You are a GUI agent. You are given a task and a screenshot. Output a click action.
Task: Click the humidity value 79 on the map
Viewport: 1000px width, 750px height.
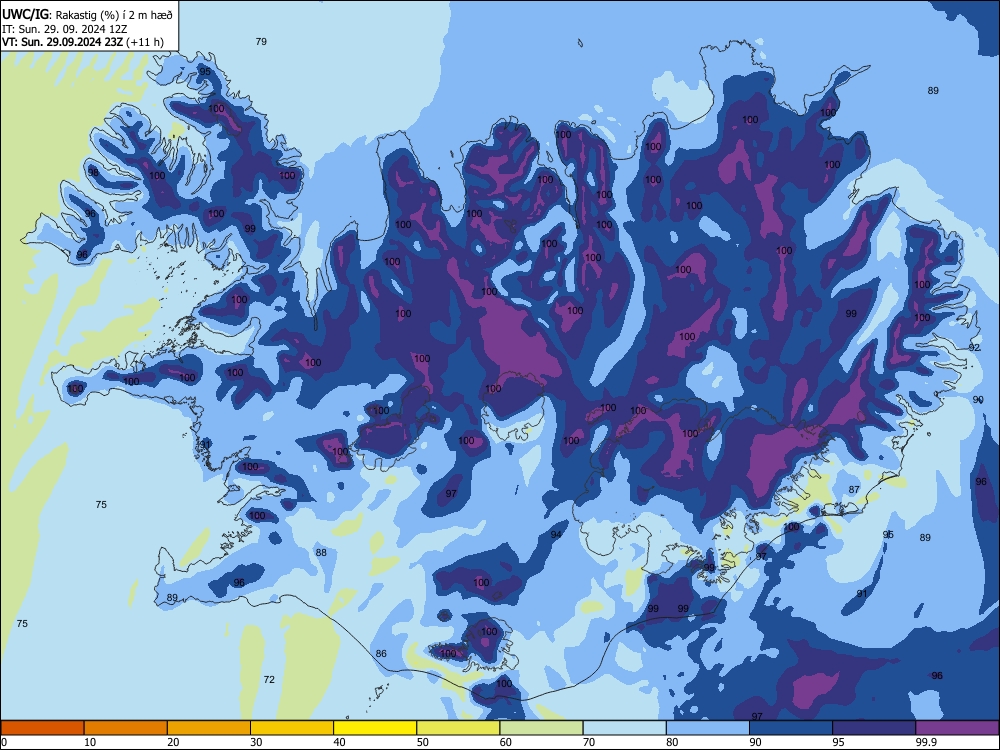tap(261, 41)
